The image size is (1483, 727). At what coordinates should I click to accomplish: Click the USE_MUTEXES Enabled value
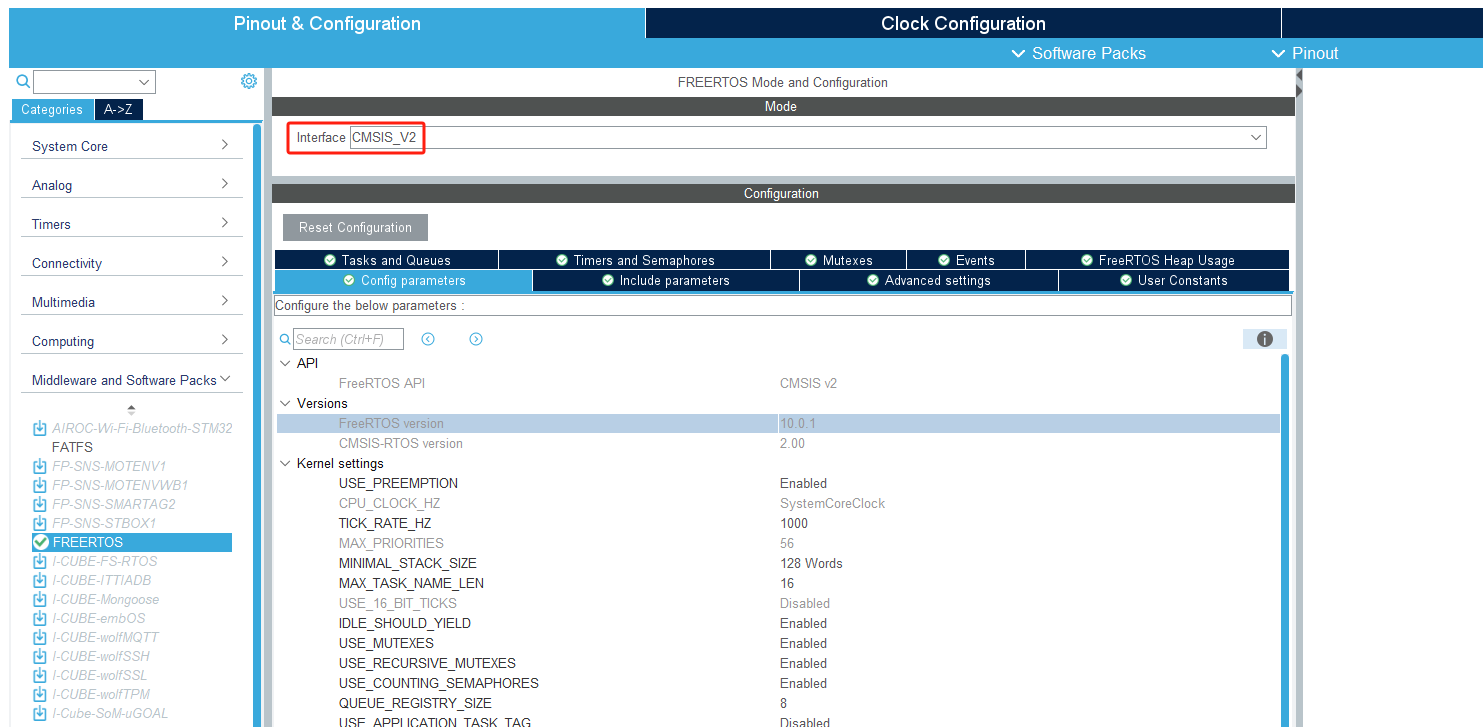(803, 643)
